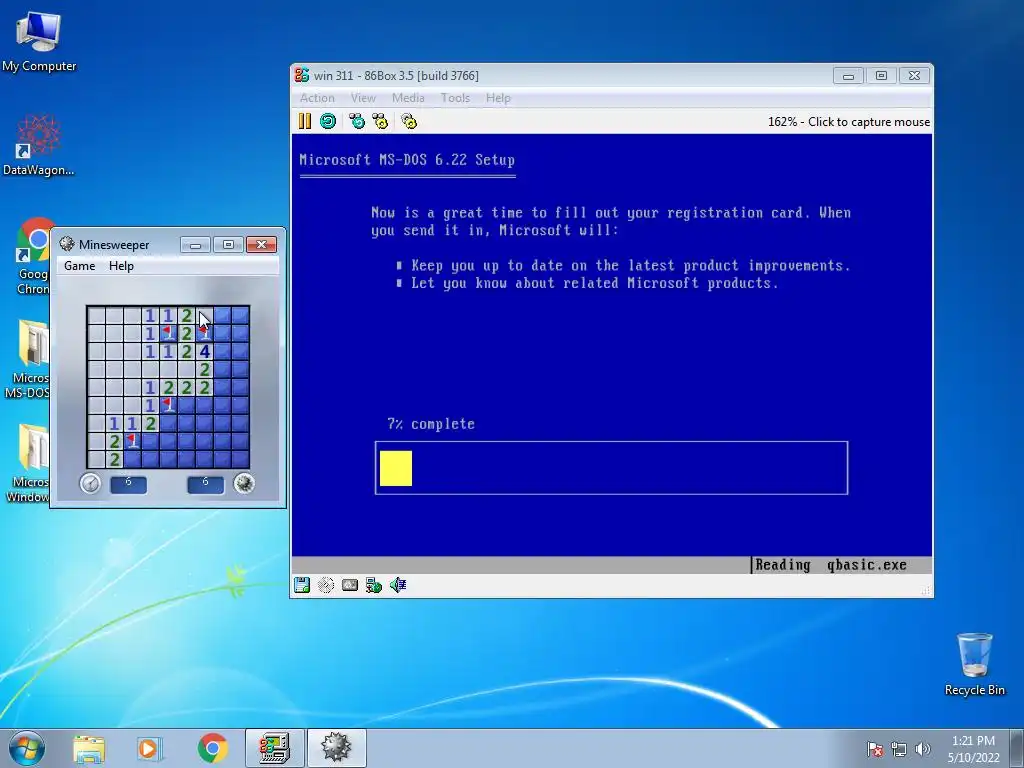
Task: Click the number 4 tile in Minesweeper
Action: tap(205, 351)
